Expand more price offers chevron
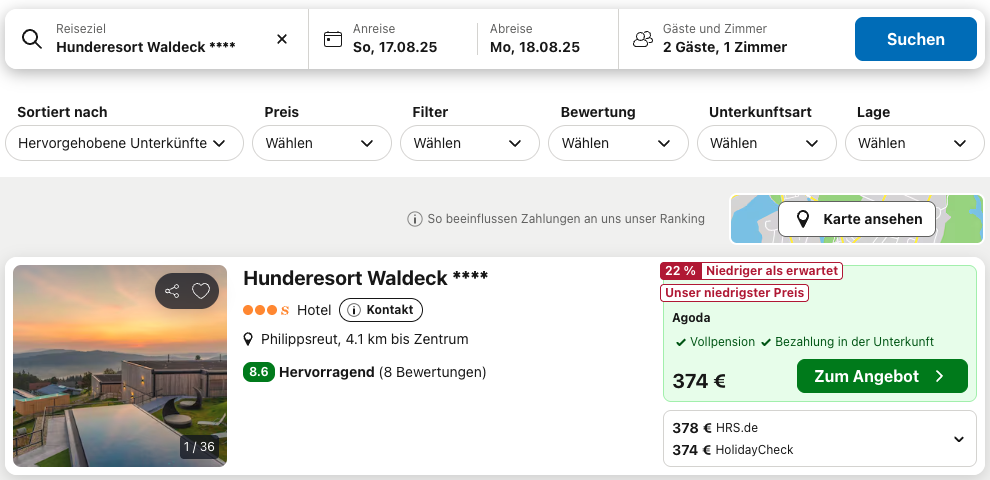This screenshot has width=990, height=480. click(959, 439)
